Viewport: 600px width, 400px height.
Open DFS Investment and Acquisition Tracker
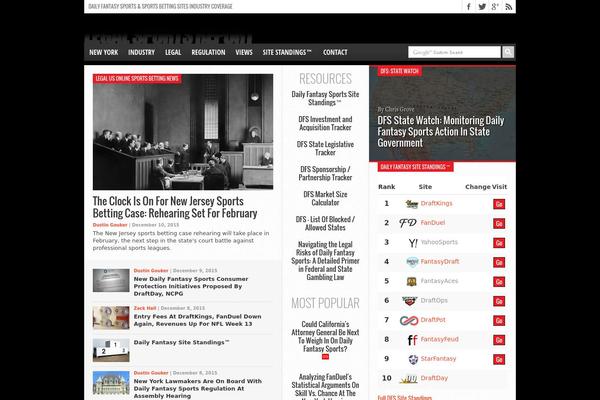(325, 123)
